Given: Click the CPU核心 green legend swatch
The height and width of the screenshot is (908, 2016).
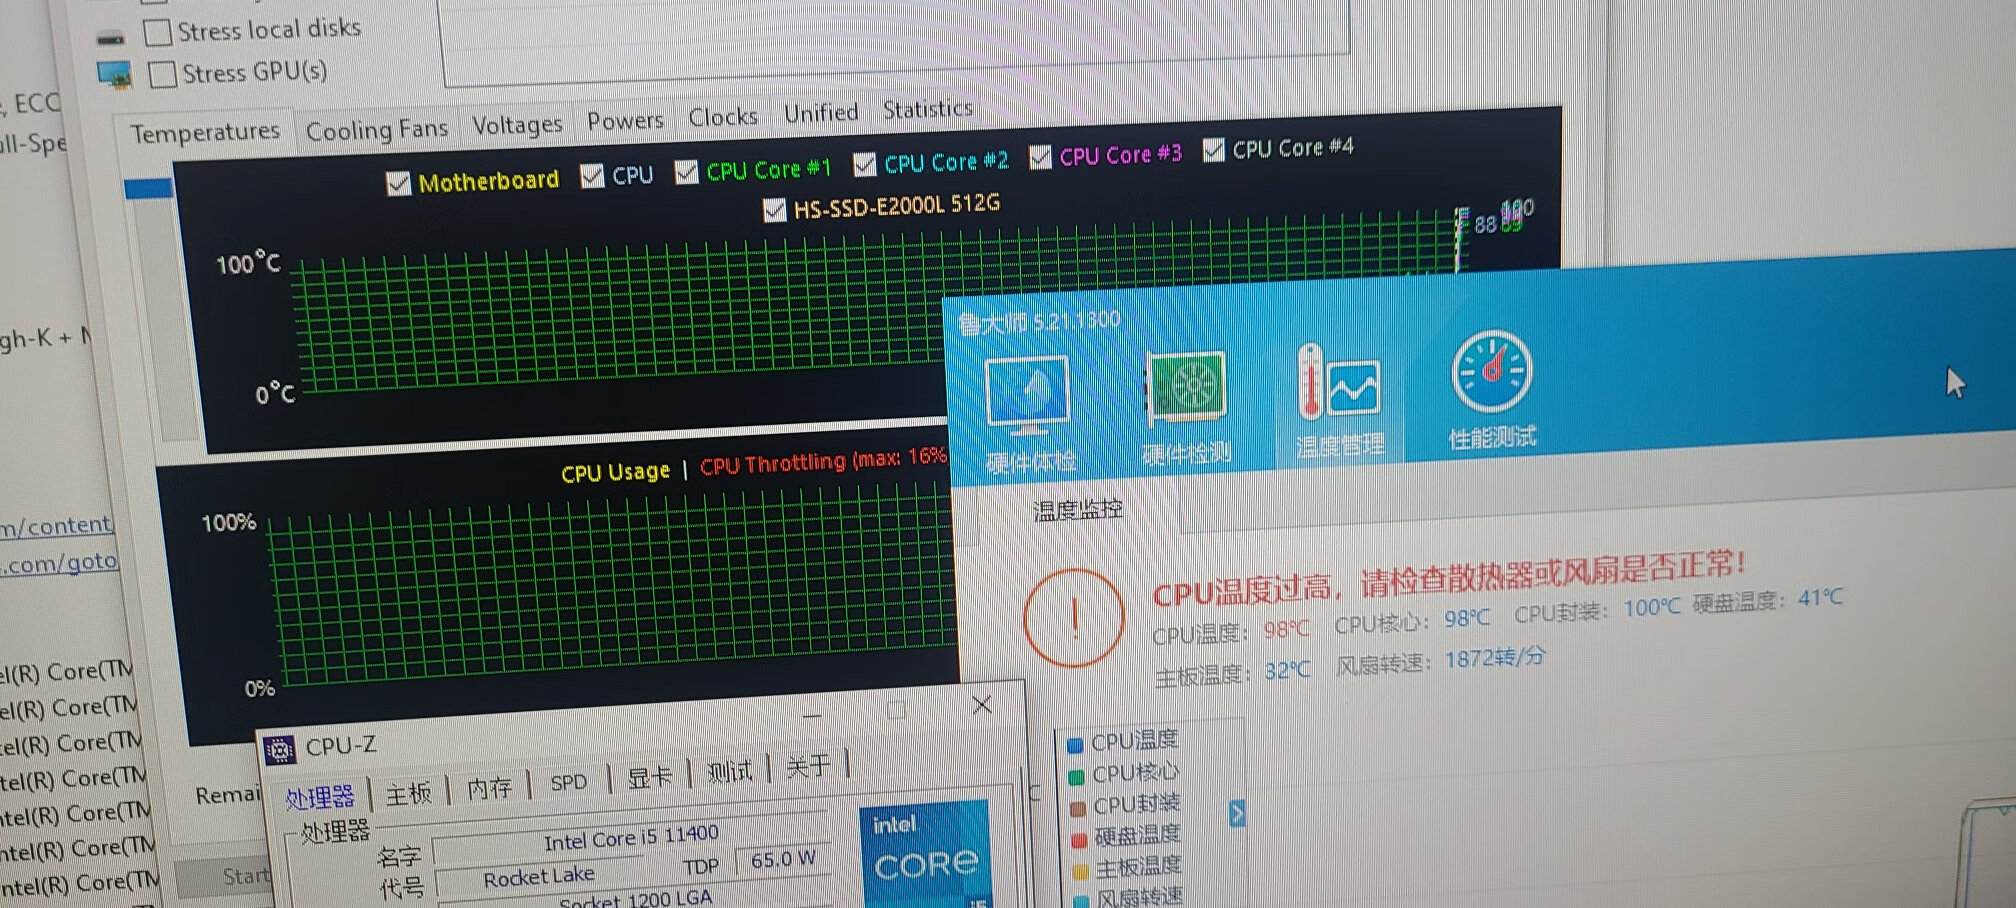Looking at the screenshot, I should 1076,777.
